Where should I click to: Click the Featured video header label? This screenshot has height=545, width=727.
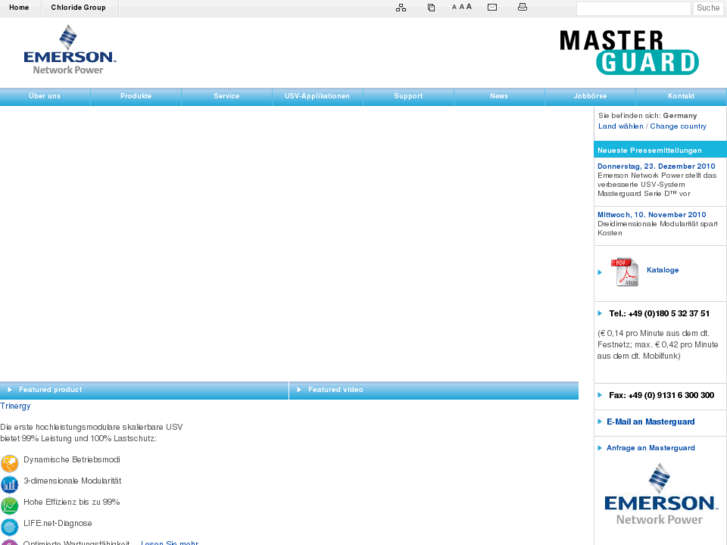[x=336, y=390]
